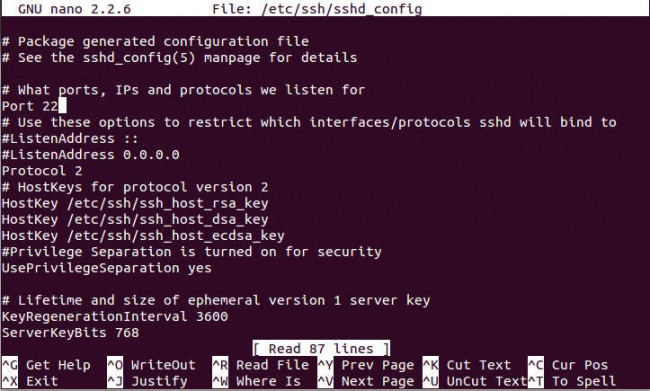Select the ^T To Spell shortcut
This screenshot has width=650, height=391.
(572, 381)
